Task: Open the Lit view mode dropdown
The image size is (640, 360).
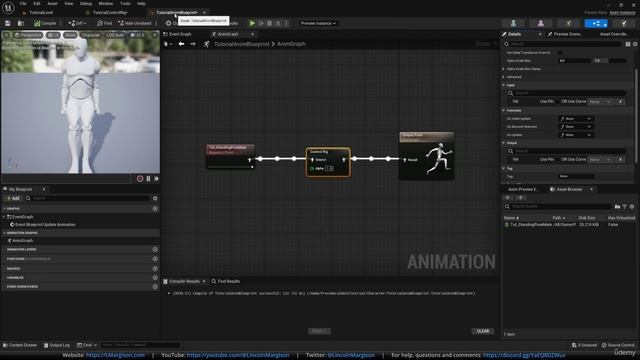Action: [x=53, y=35]
